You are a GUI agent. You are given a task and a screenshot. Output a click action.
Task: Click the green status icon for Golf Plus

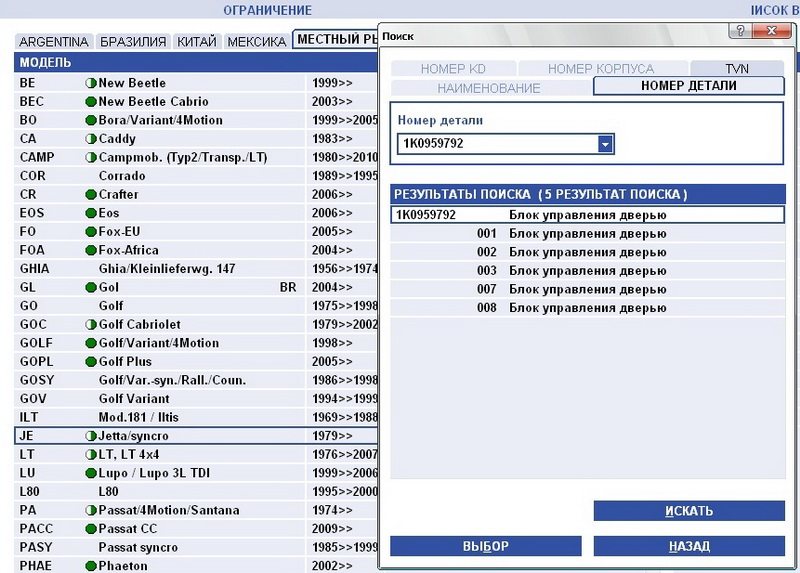pos(91,362)
